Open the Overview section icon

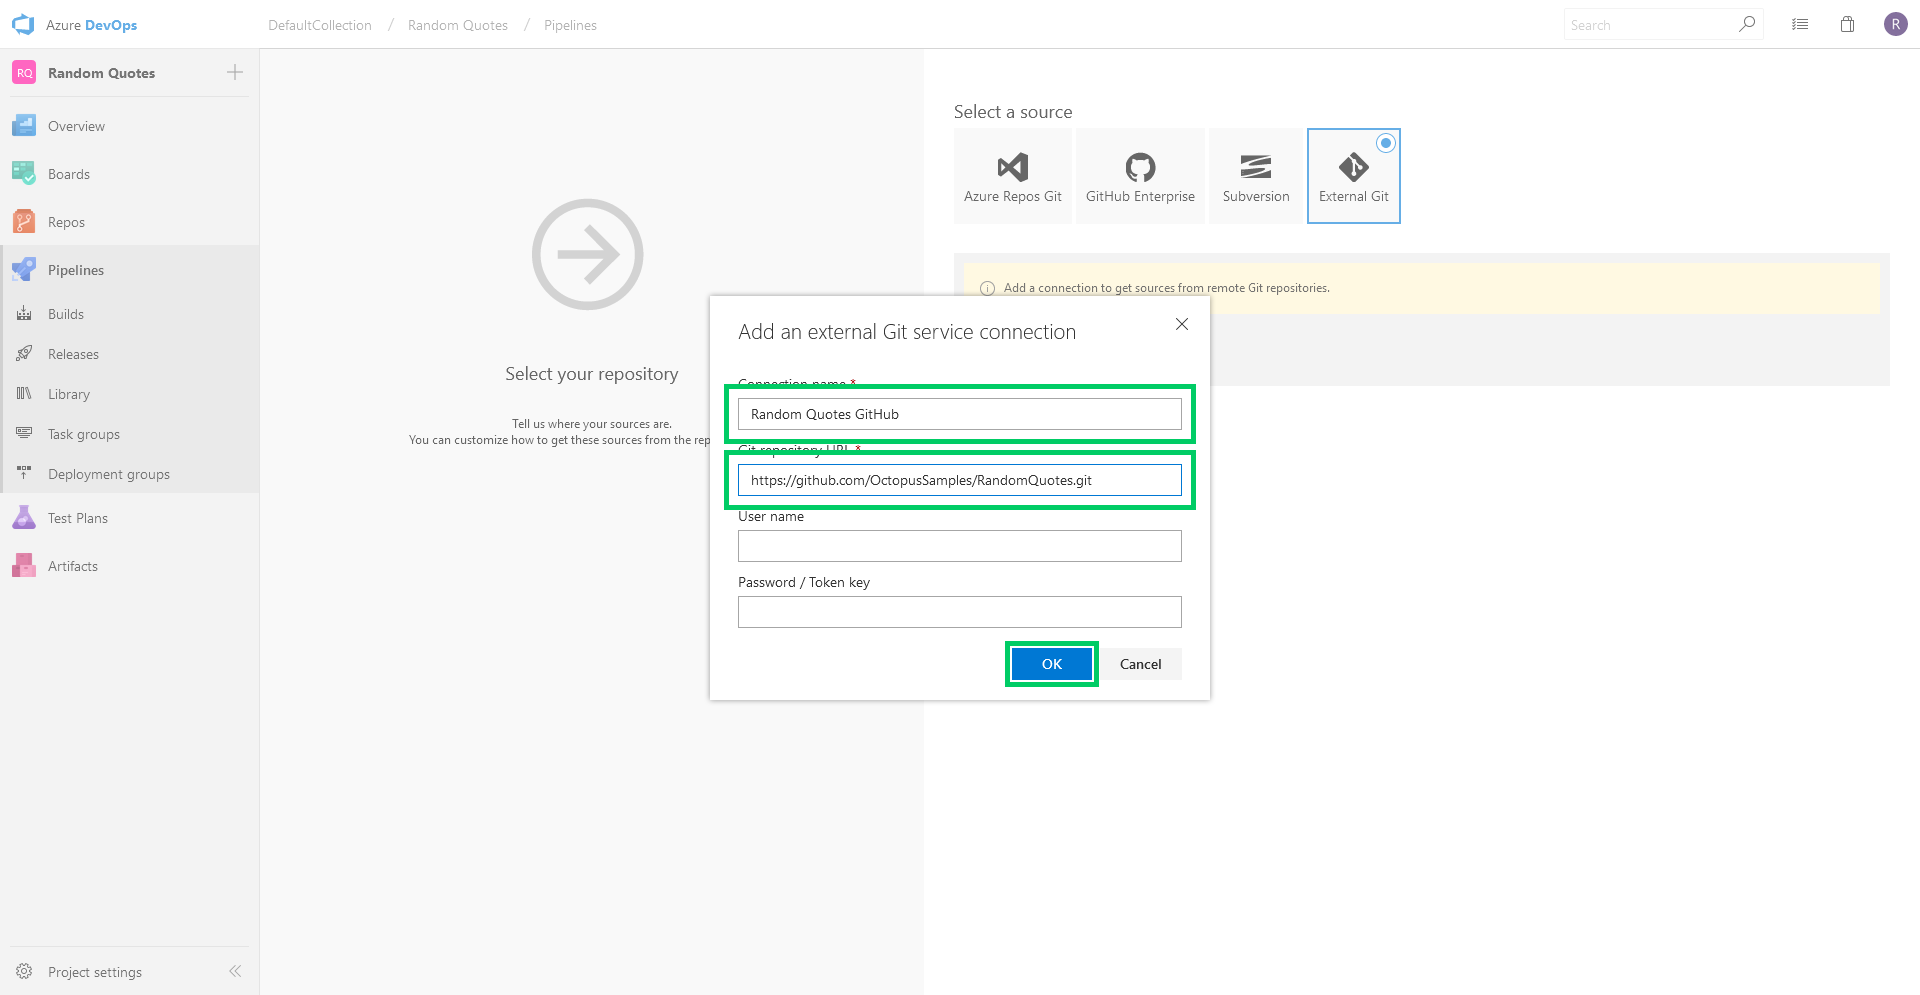coord(24,126)
